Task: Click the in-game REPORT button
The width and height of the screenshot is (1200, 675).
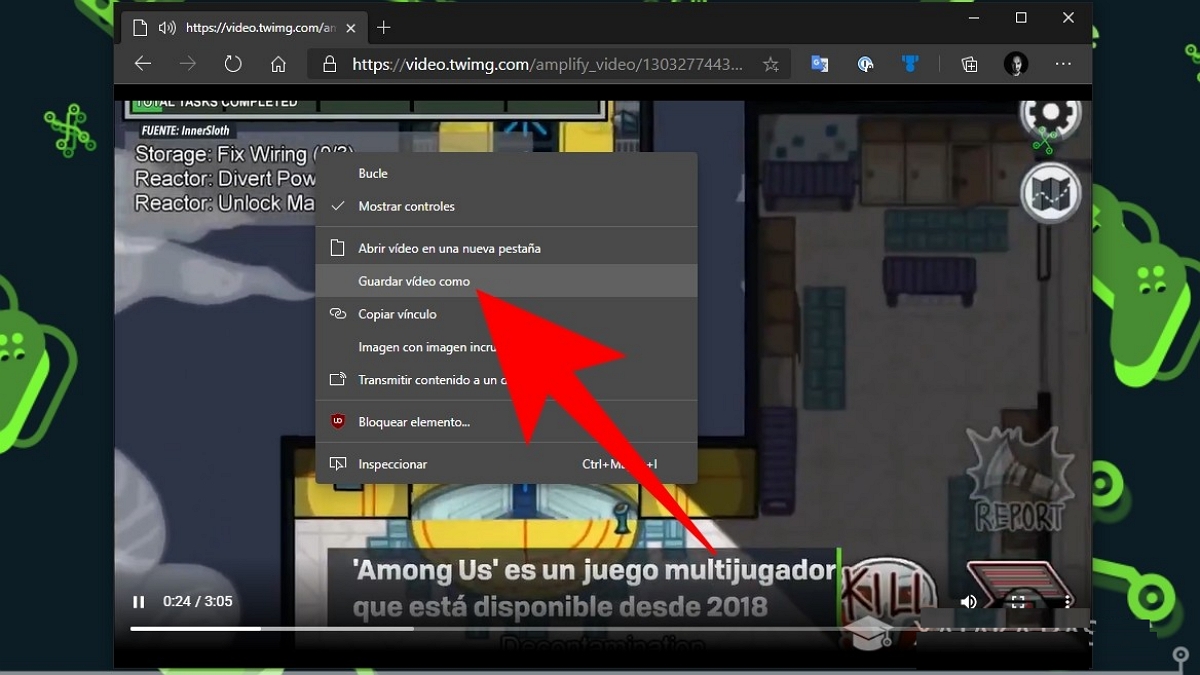Action: click(x=1019, y=482)
